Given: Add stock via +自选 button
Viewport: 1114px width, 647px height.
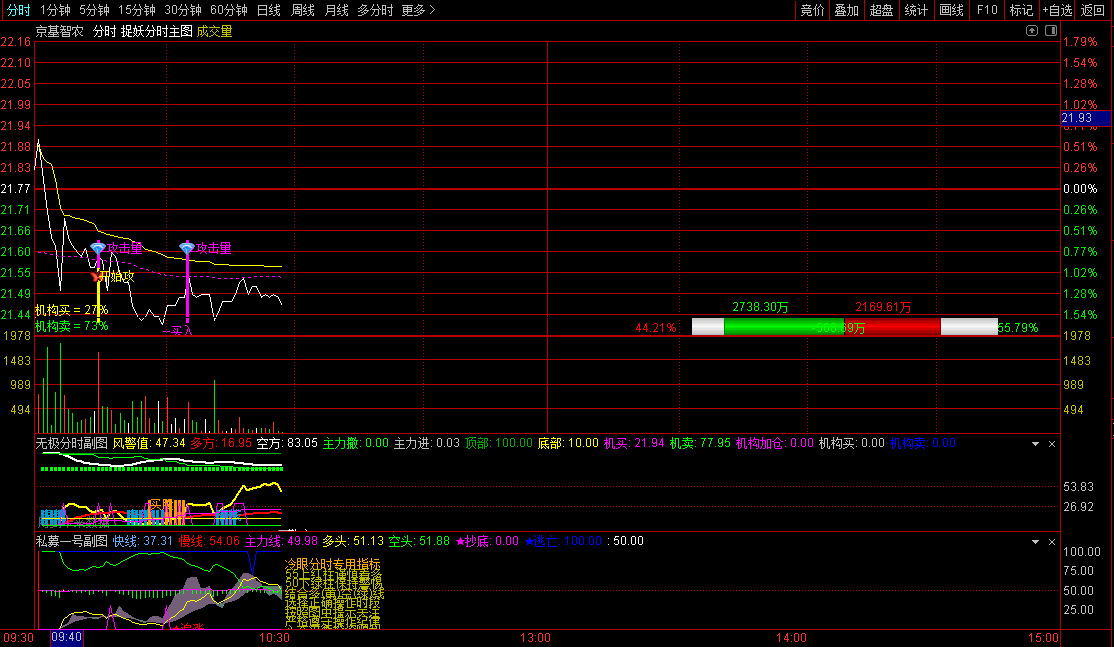Looking at the screenshot, I should click(x=1057, y=10).
